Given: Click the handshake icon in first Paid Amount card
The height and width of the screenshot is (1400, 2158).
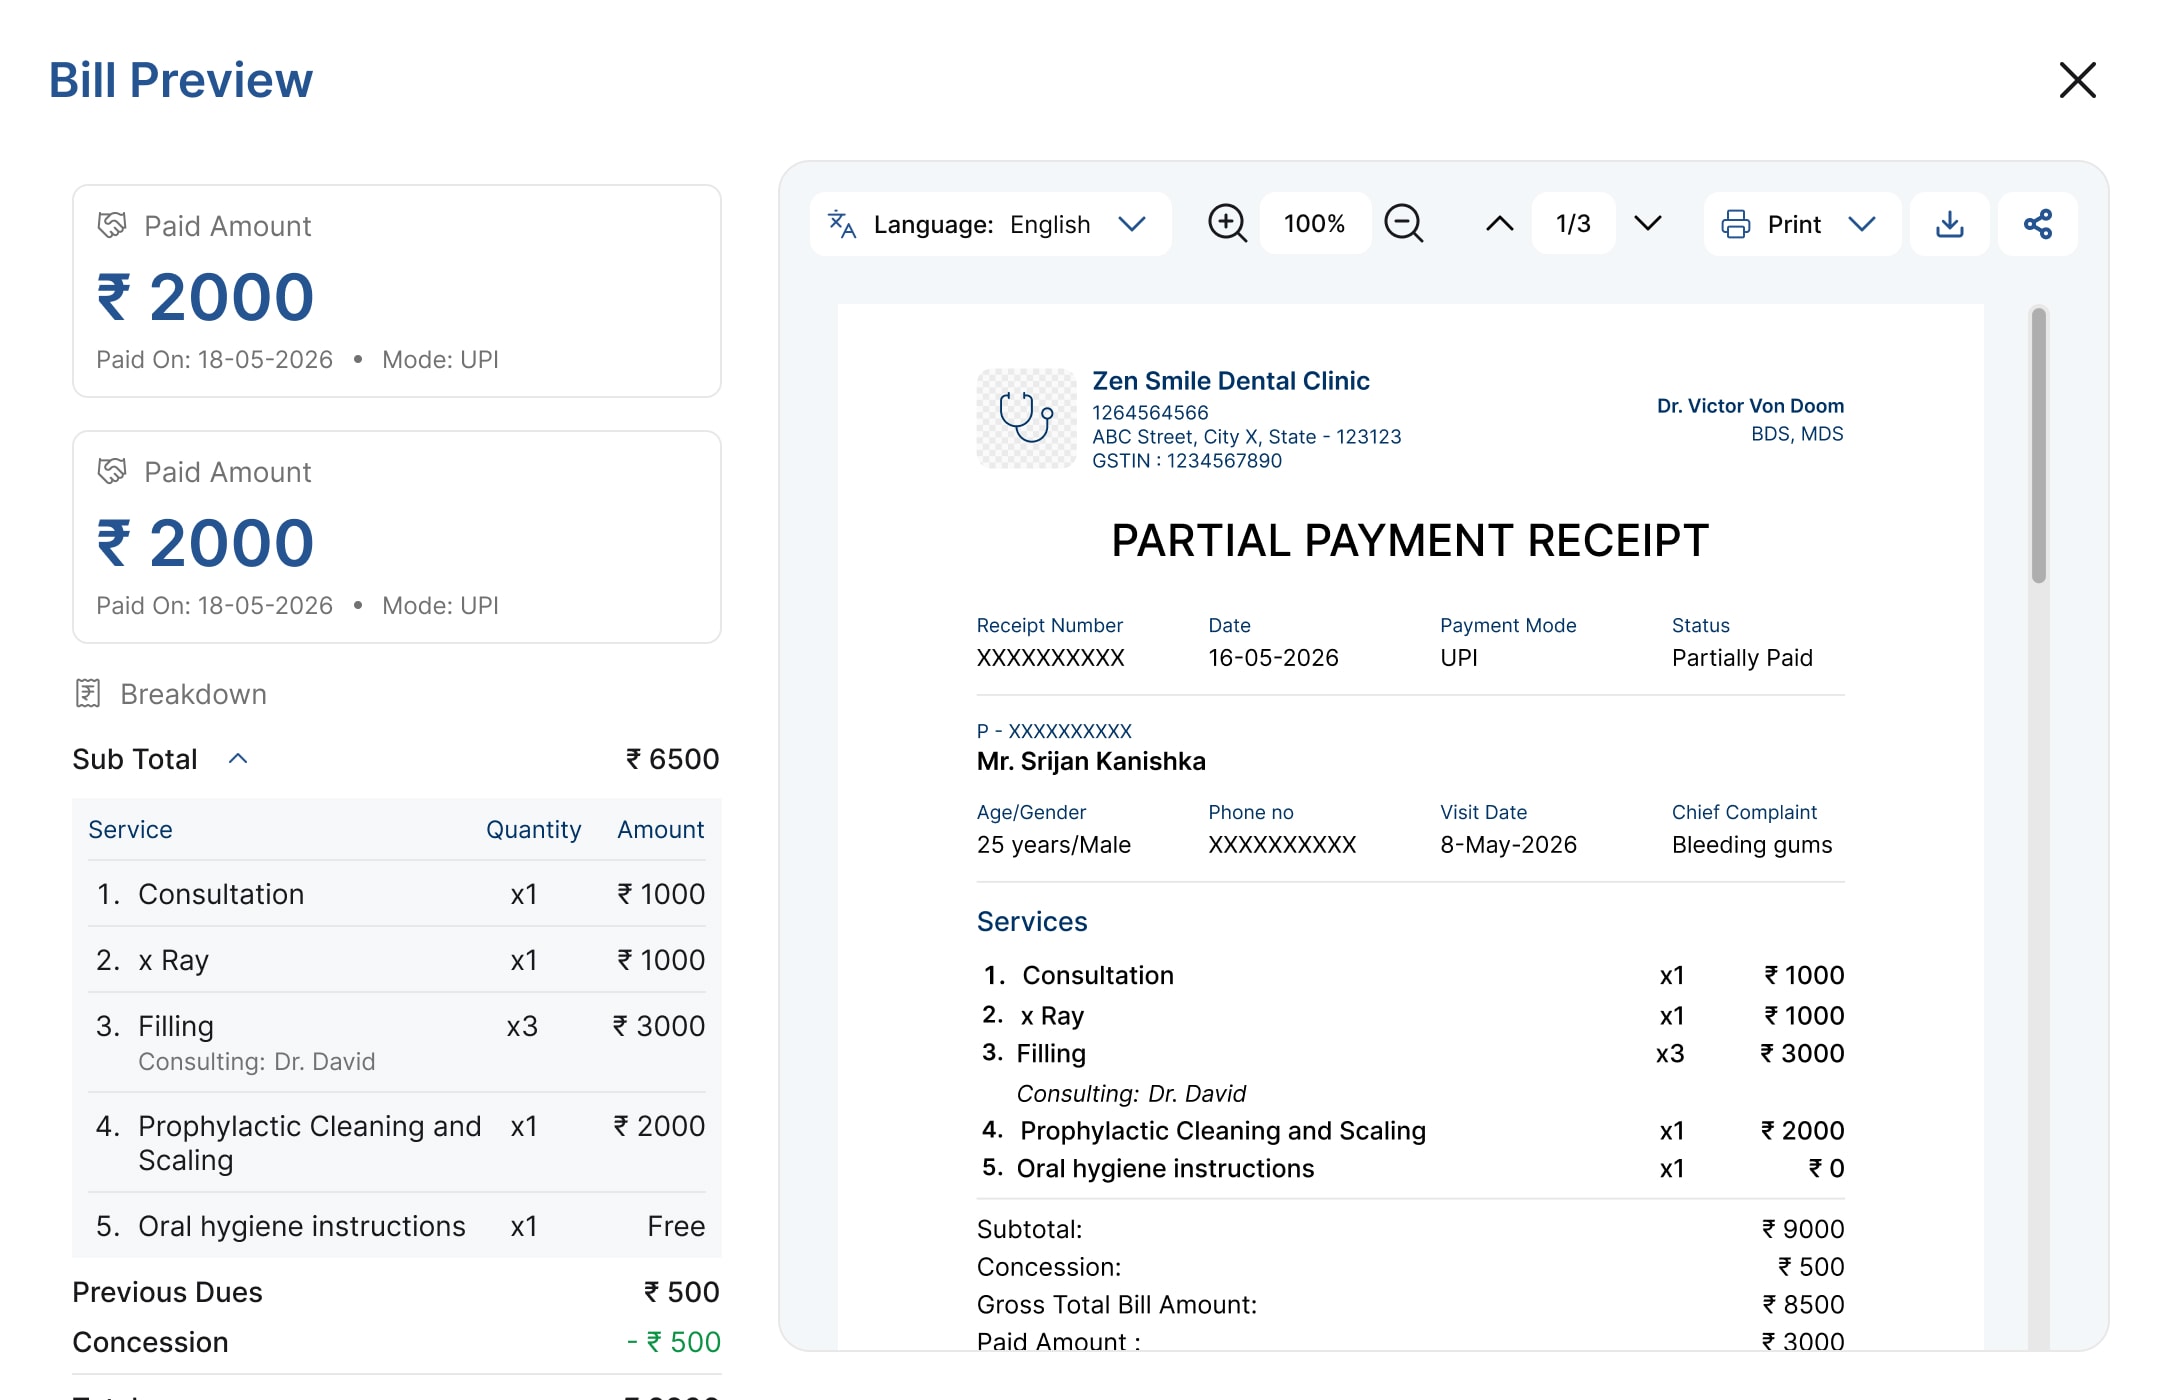Looking at the screenshot, I should point(112,225).
